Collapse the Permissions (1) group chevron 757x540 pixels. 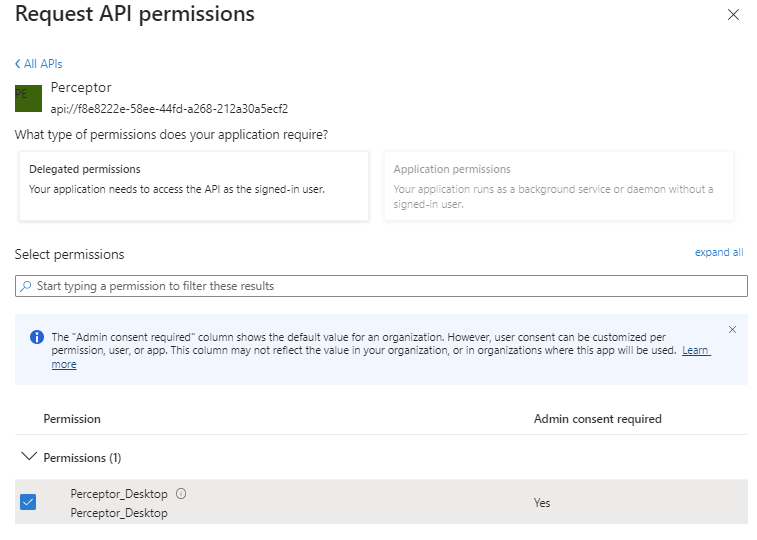pyautogui.click(x=29, y=456)
